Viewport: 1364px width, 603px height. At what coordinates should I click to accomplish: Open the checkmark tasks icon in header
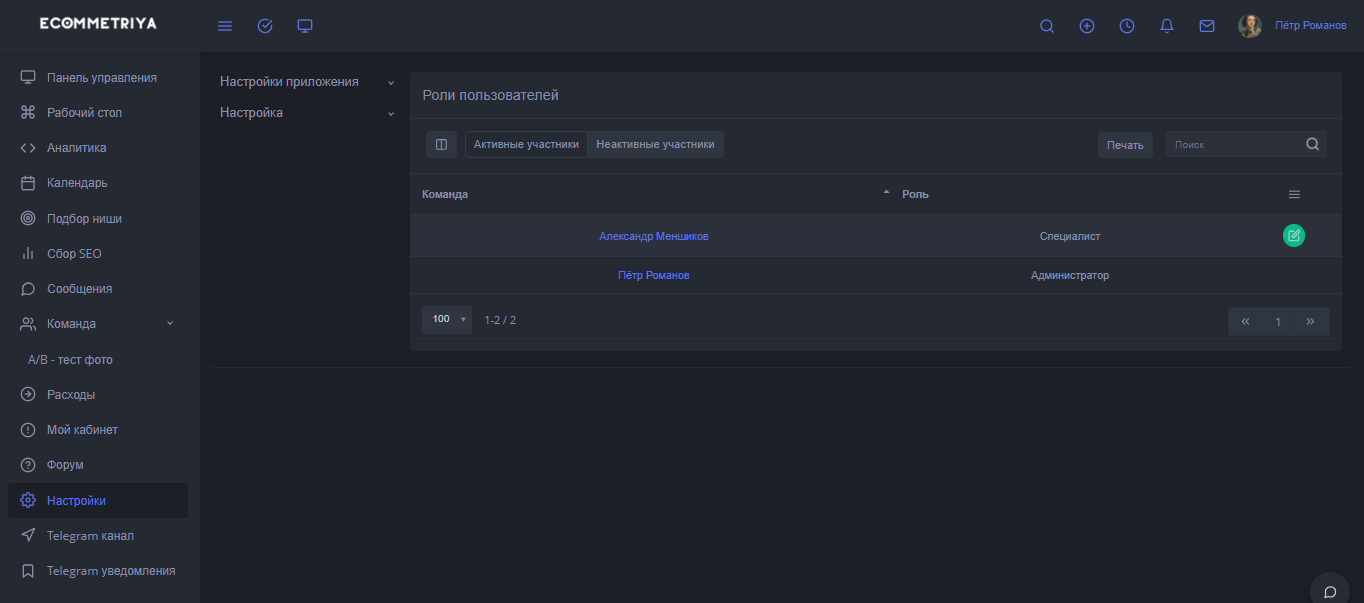point(265,26)
